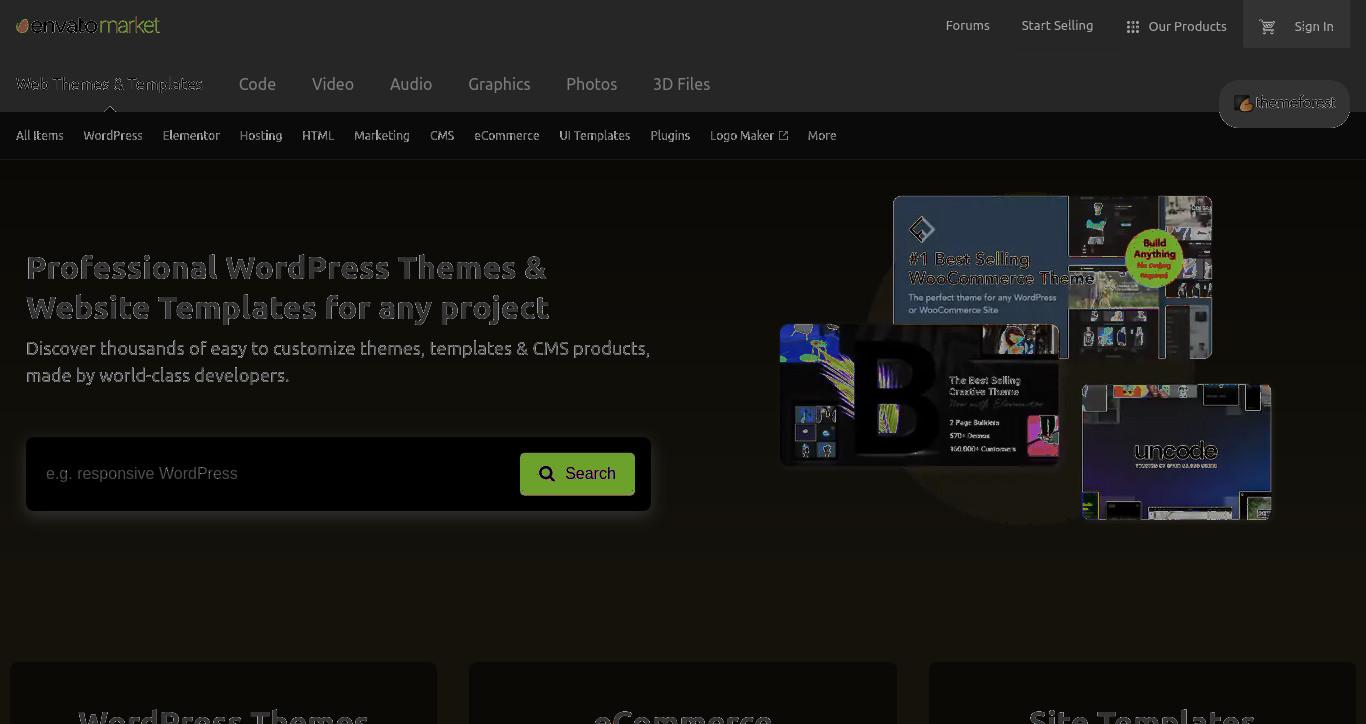Focus the theme search input field
This screenshot has width=1366, height=724.
tap(273, 474)
